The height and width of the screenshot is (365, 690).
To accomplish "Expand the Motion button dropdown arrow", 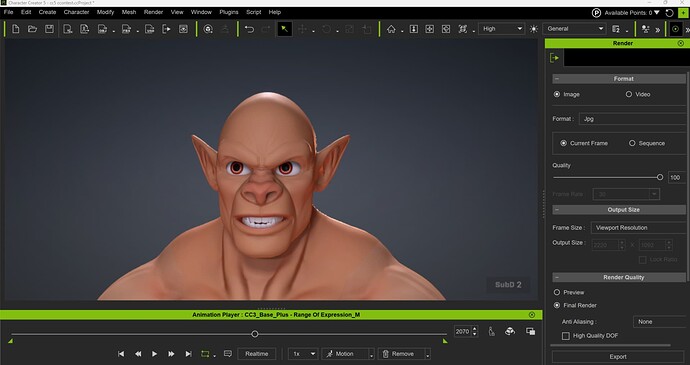I will [371, 354].
